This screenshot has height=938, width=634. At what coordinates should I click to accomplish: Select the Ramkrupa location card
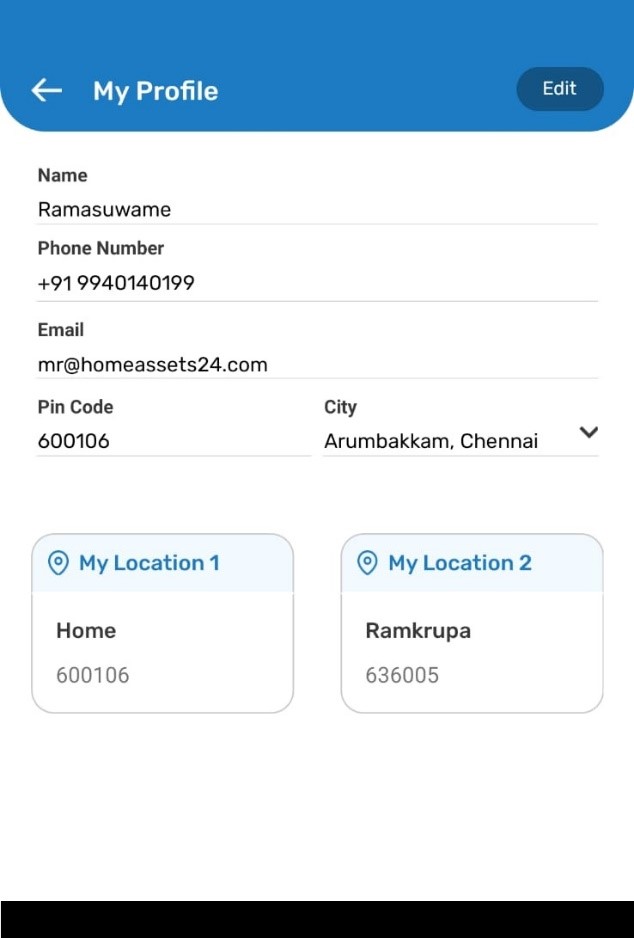pyautogui.click(x=472, y=623)
